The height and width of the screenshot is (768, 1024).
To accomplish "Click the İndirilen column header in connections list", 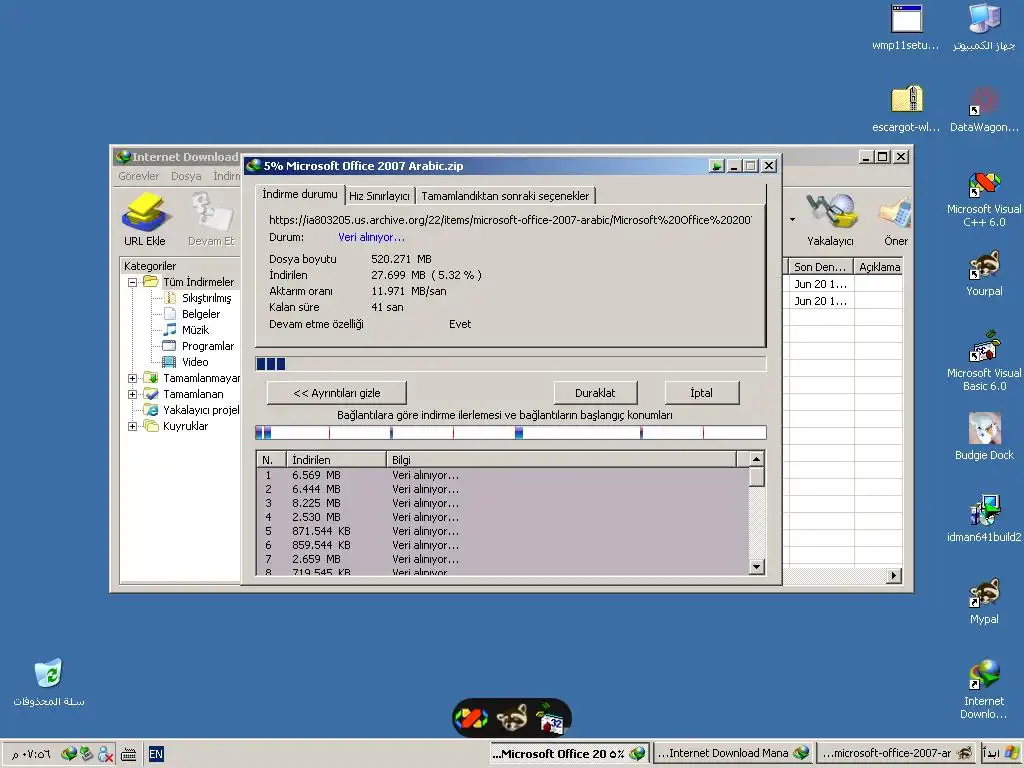I will (x=336, y=460).
